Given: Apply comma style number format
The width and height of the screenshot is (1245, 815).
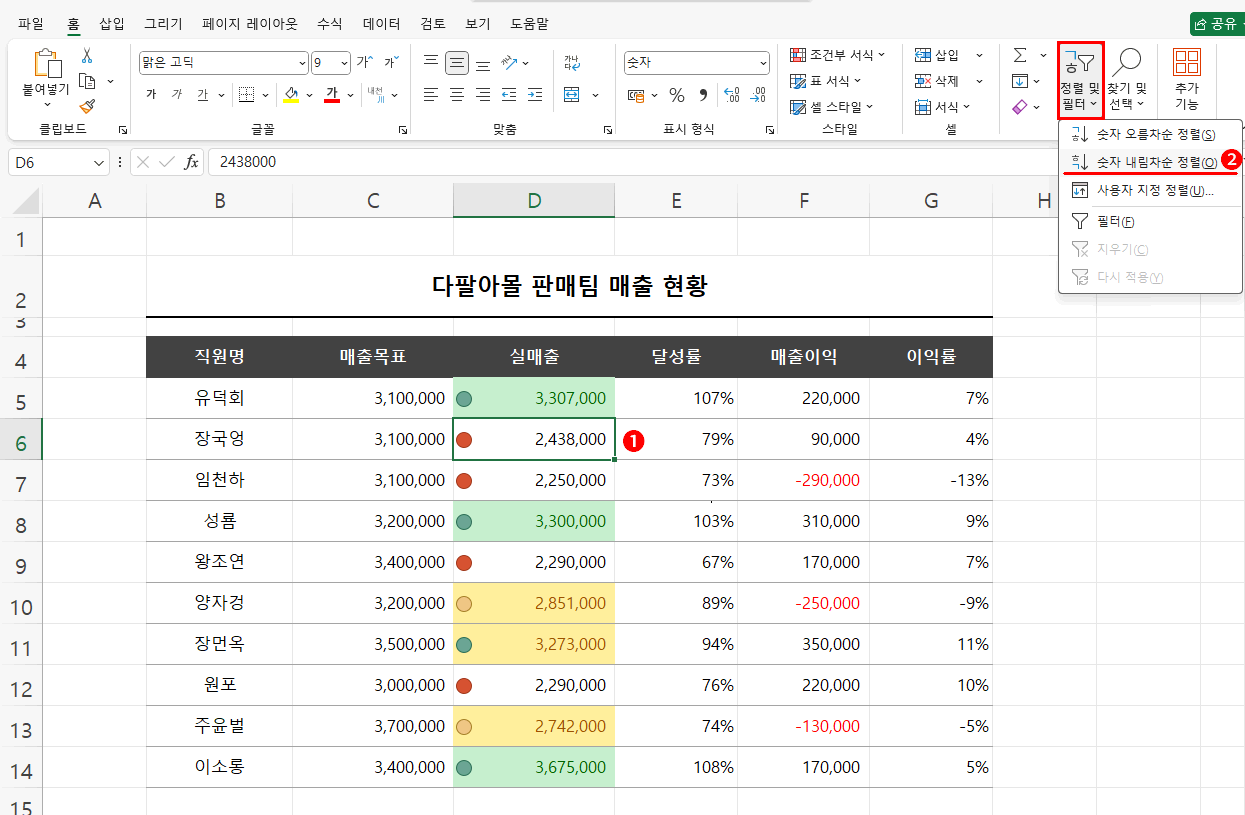Looking at the screenshot, I should coord(703,95).
